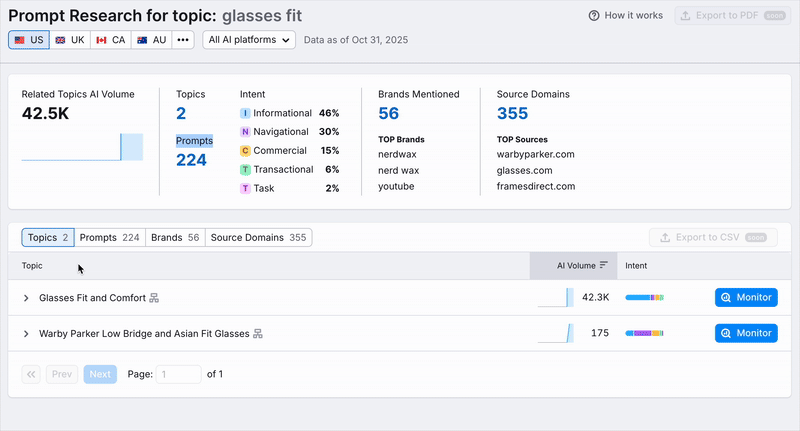This screenshot has width=800, height=431.
Task: Click the Page number input field
Action: coord(179,374)
